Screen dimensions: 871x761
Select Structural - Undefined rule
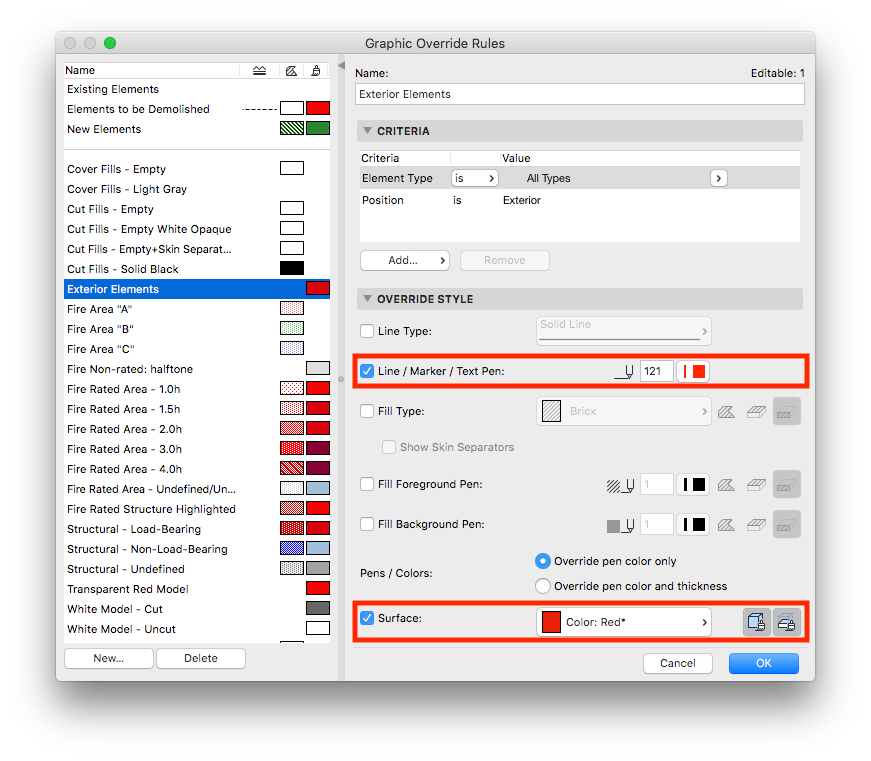pyautogui.click(x=197, y=569)
